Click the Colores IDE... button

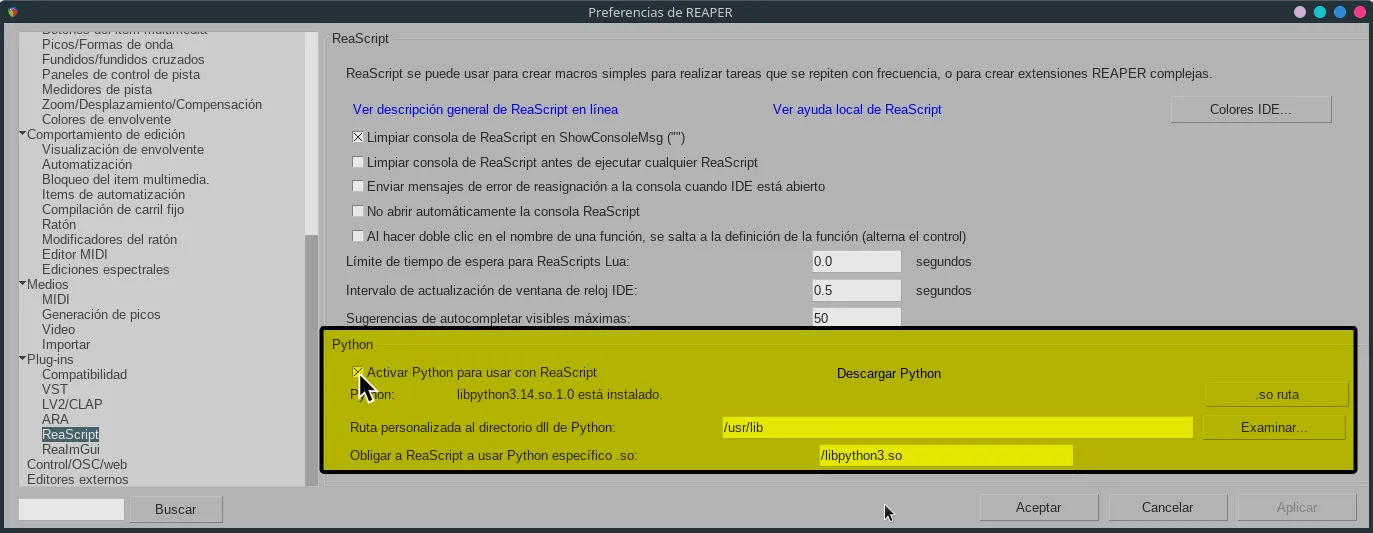(1250, 110)
